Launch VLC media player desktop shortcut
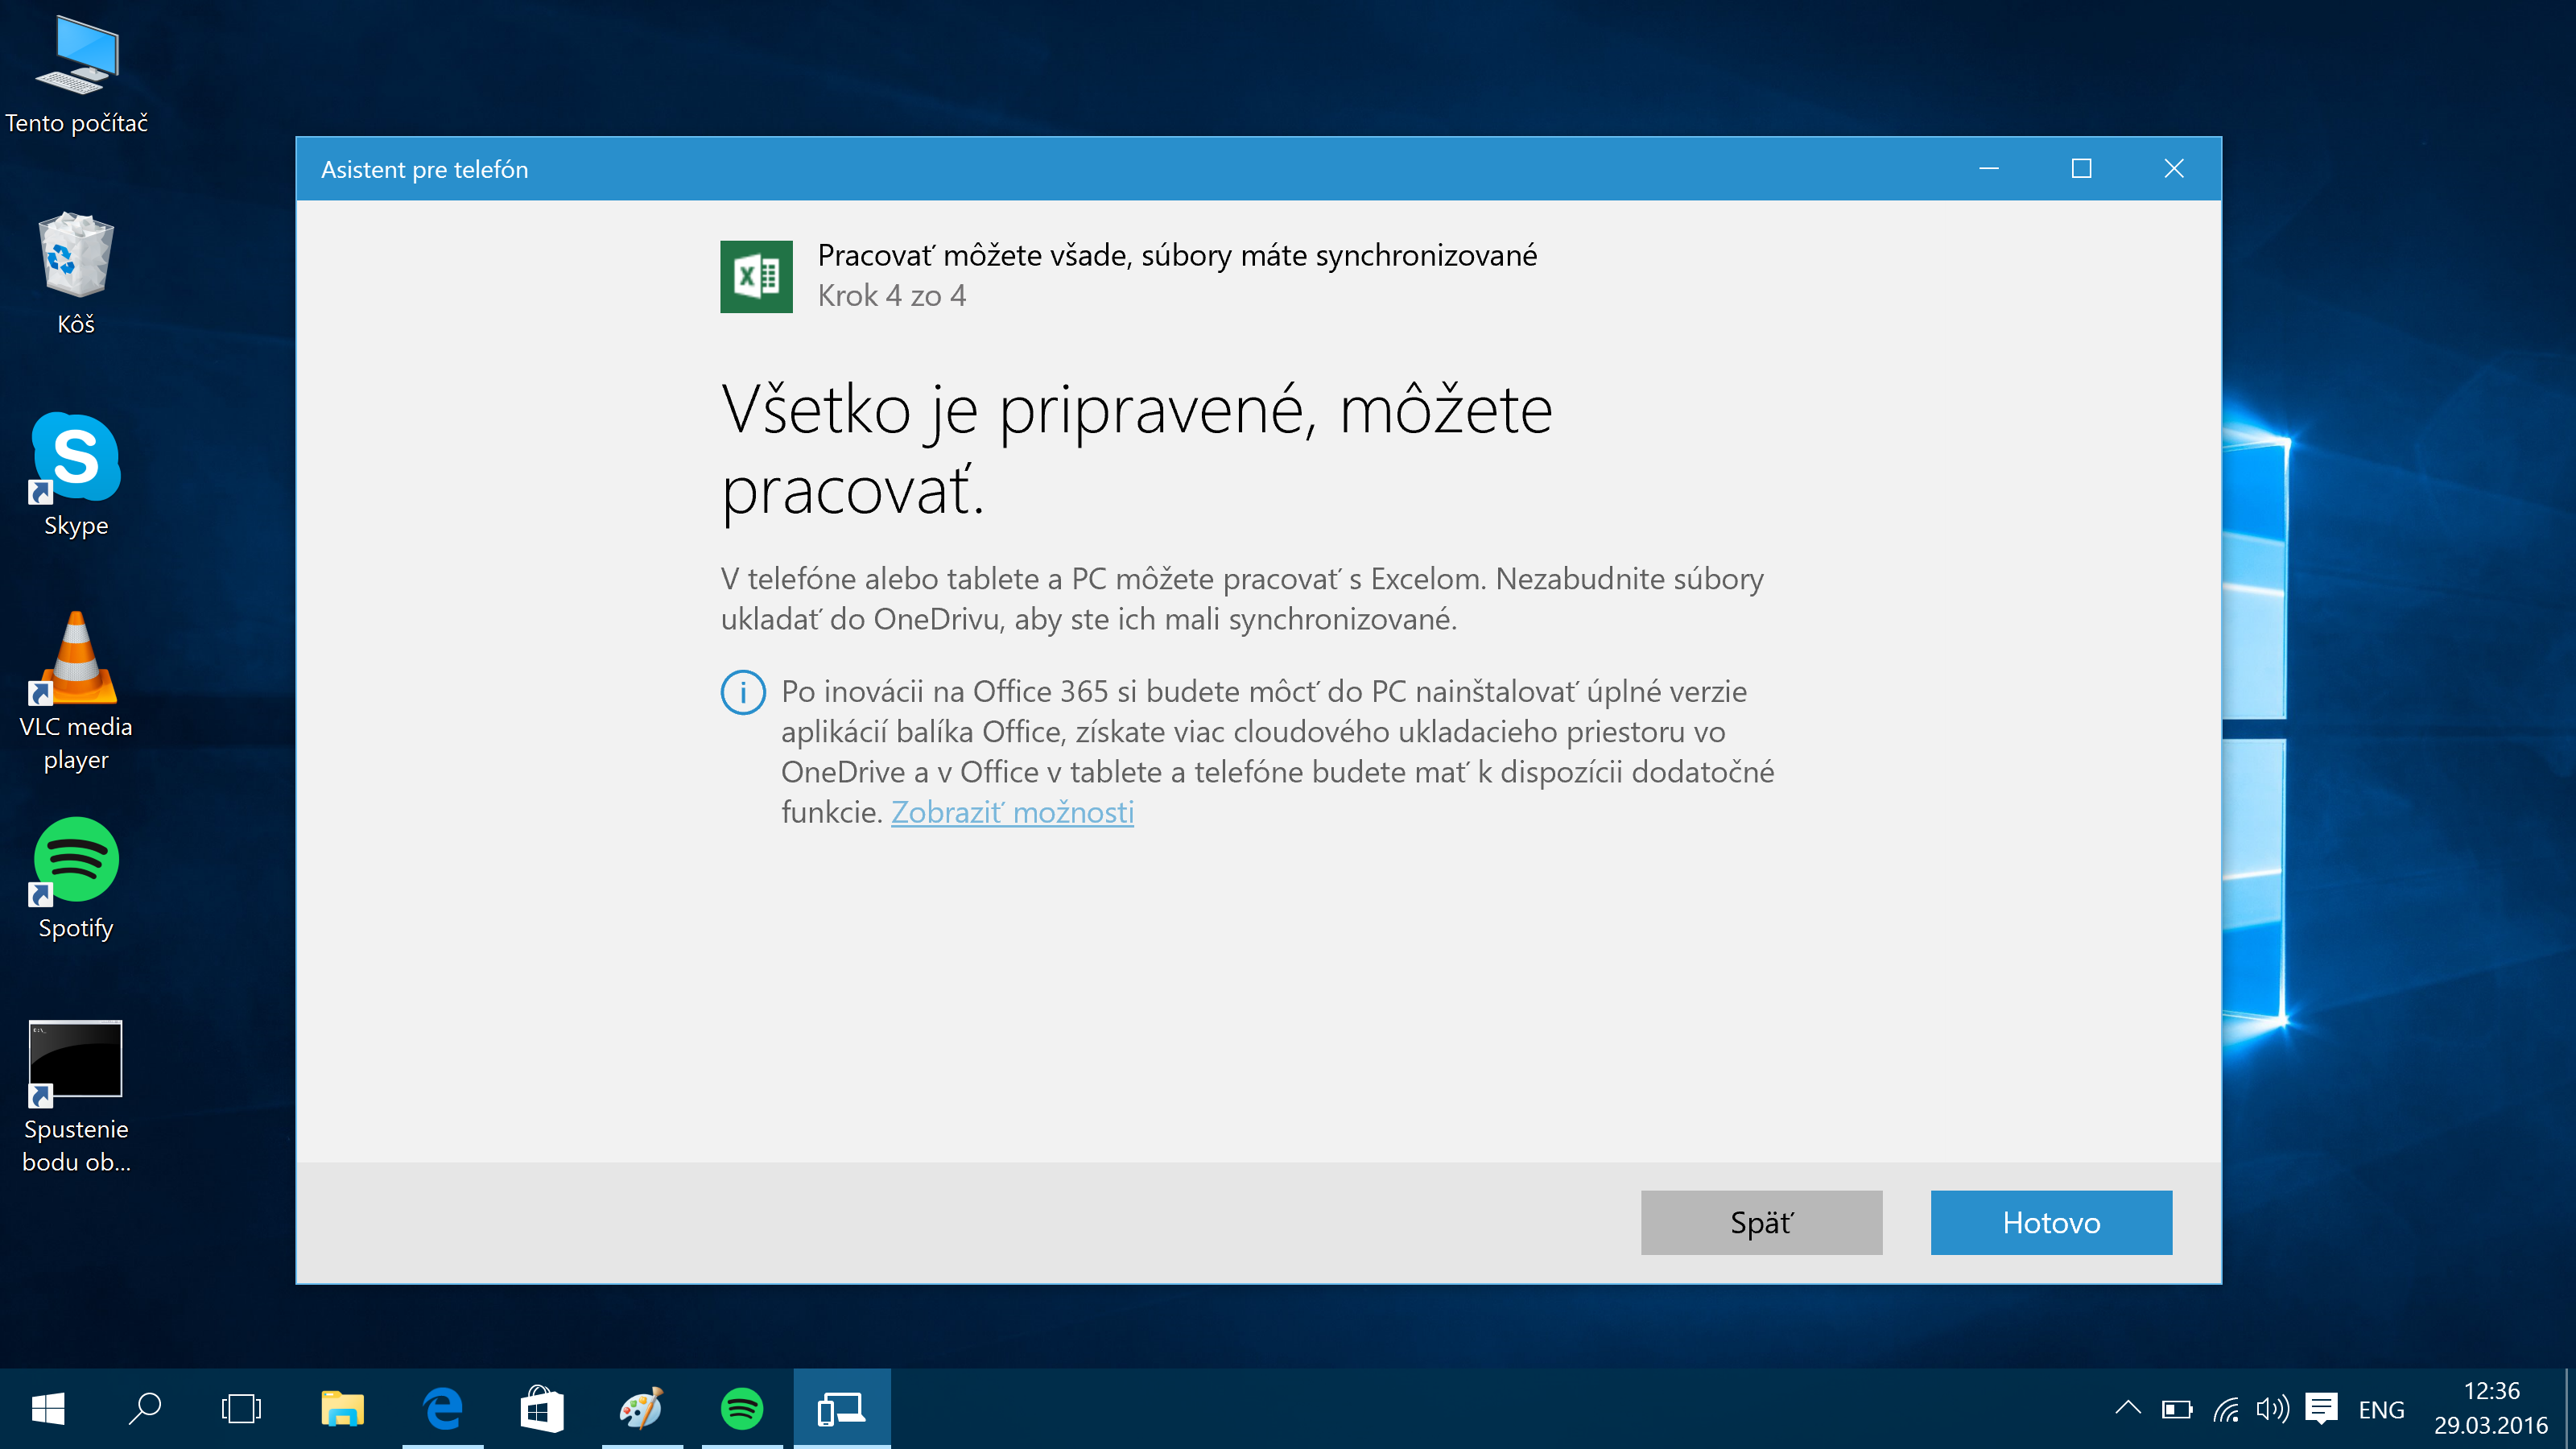 coord(76,692)
